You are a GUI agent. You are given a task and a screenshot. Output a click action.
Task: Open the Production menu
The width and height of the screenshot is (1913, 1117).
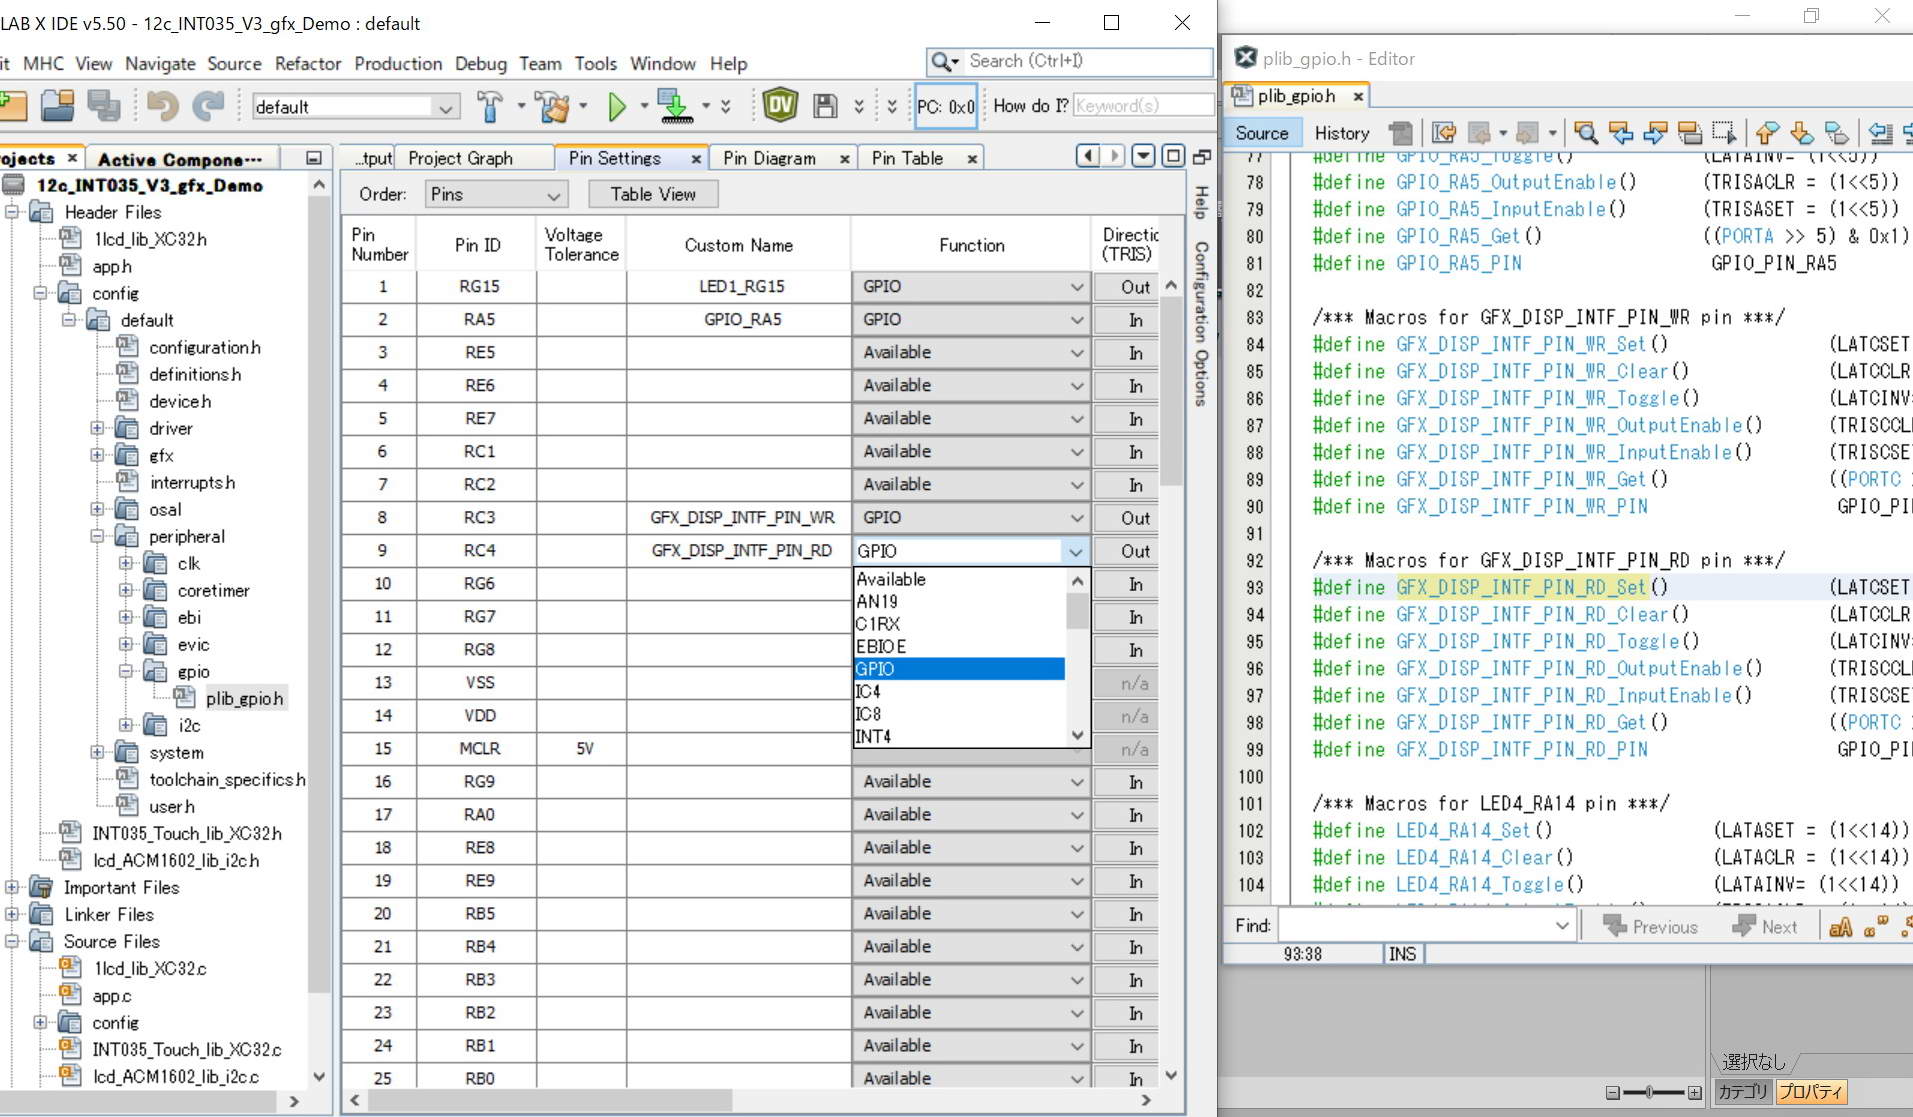398,63
